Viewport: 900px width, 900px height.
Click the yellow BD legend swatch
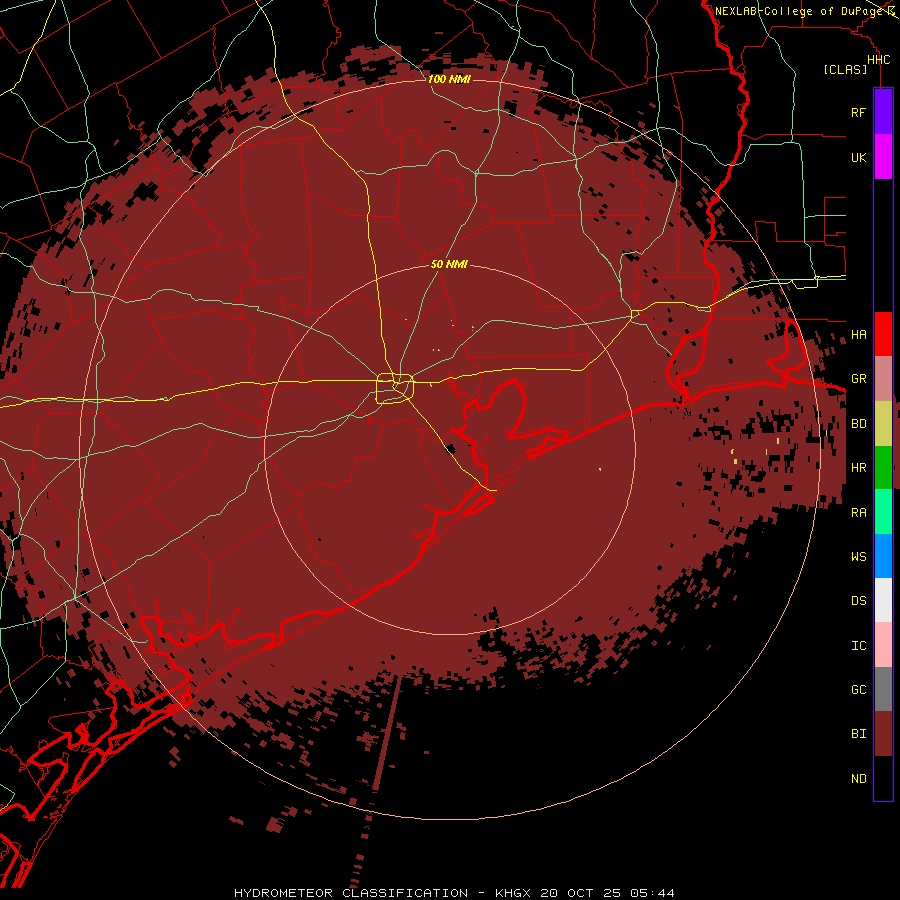coord(883,424)
